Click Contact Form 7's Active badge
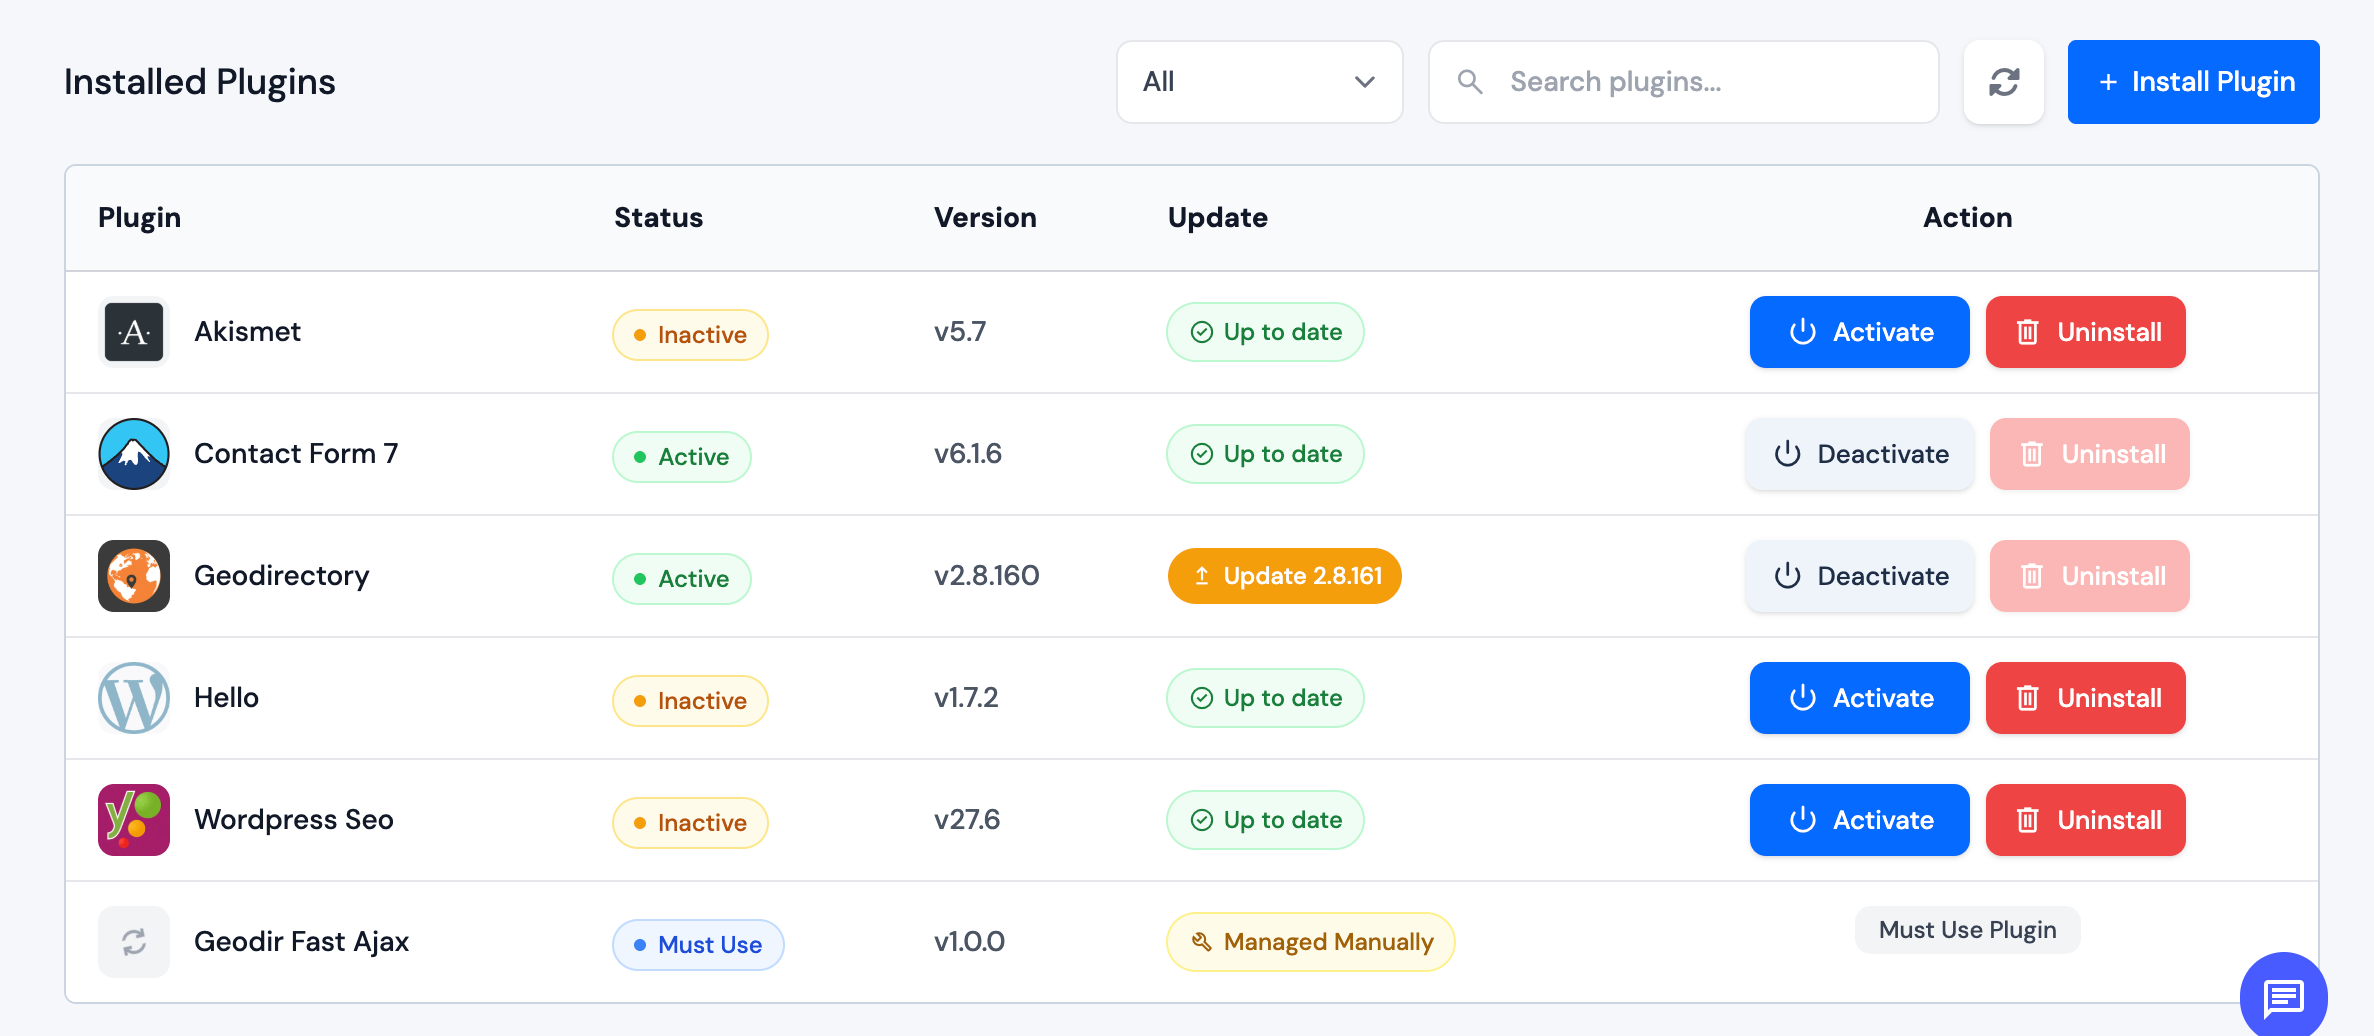This screenshot has width=2374, height=1036. coord(682,457)
